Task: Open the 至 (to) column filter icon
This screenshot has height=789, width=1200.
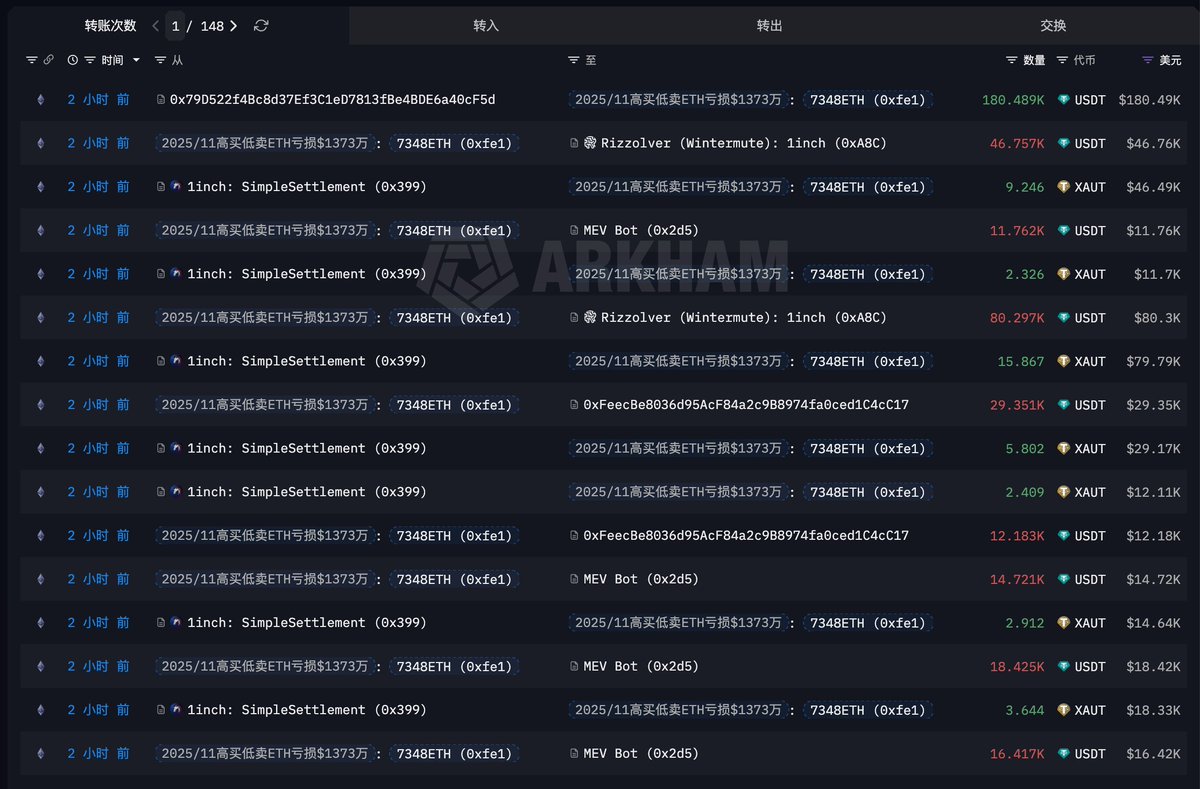Action: (573, 60)
